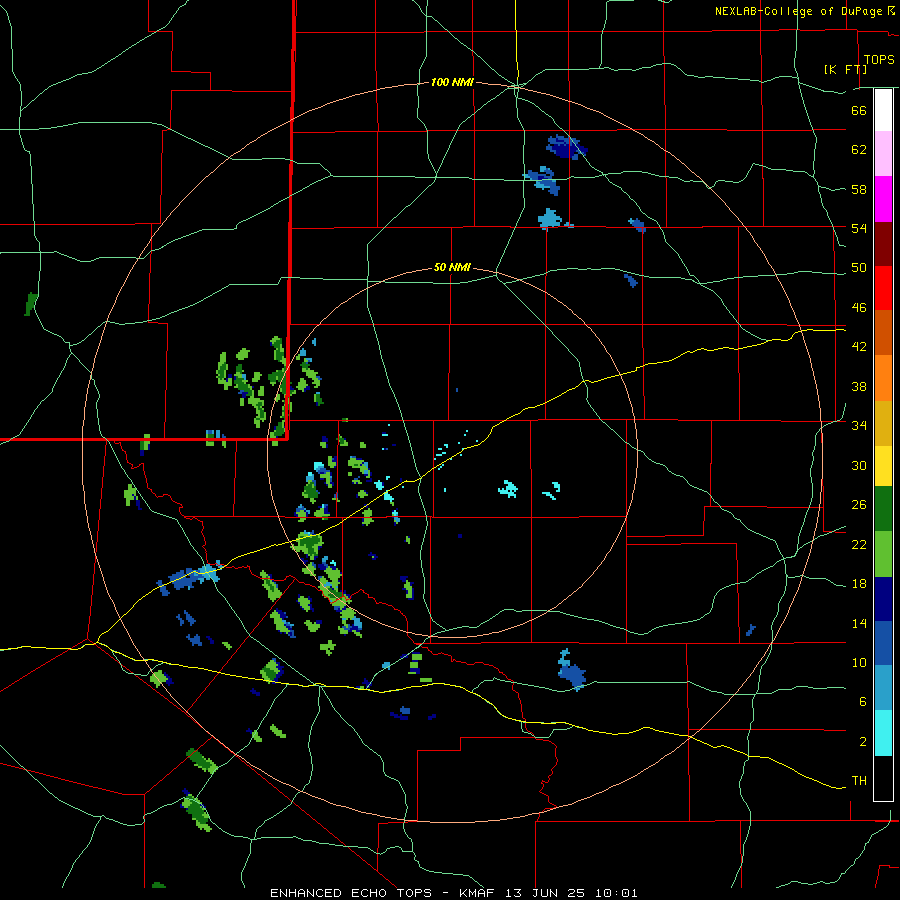This screenshot has height=900, width=900.
Task: Click the bright yellow scale swatch
Action: pyautogui.click(x=883, y=466)
